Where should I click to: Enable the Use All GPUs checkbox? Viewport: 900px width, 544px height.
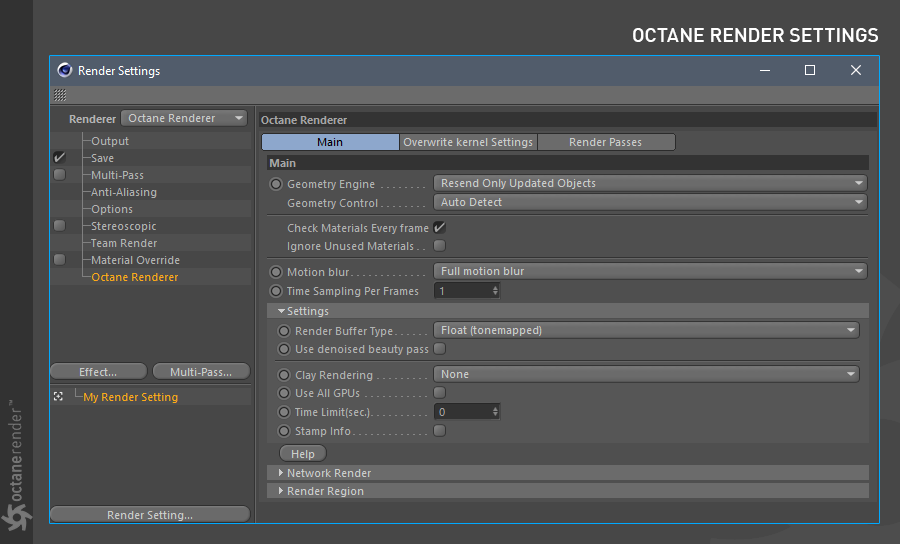point(440,393)
